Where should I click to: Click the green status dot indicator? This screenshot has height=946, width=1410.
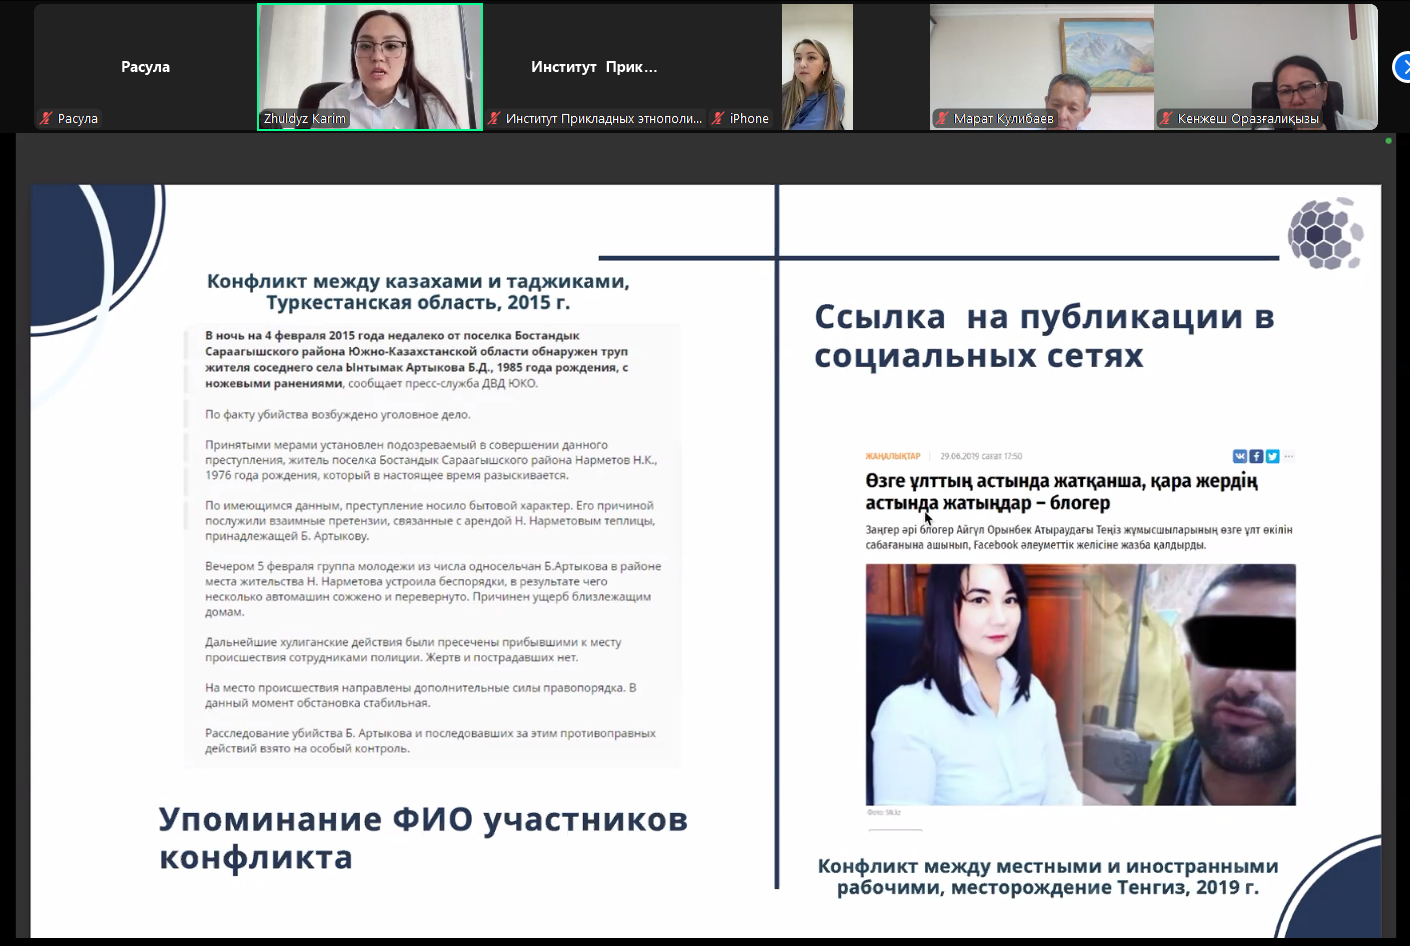pos(1388,141)
